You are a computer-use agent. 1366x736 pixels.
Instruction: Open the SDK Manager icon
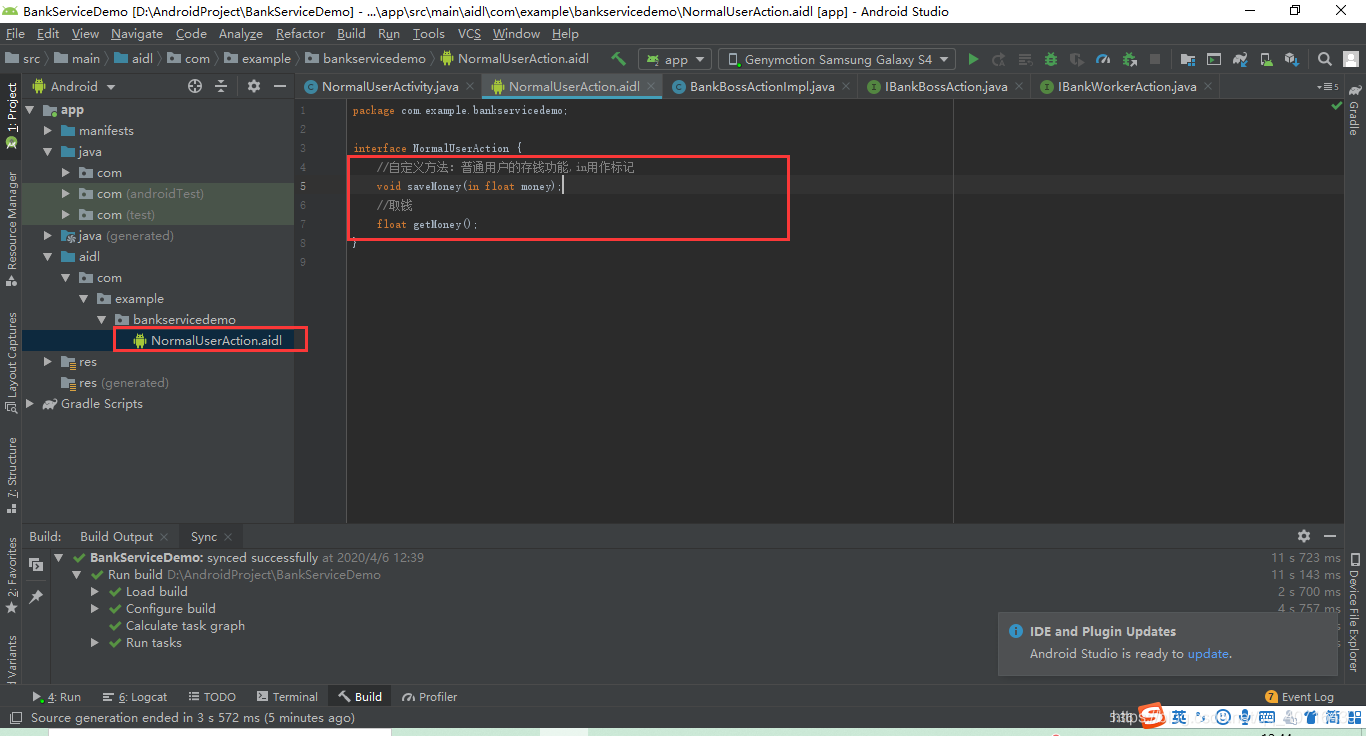coord(1292,59)
